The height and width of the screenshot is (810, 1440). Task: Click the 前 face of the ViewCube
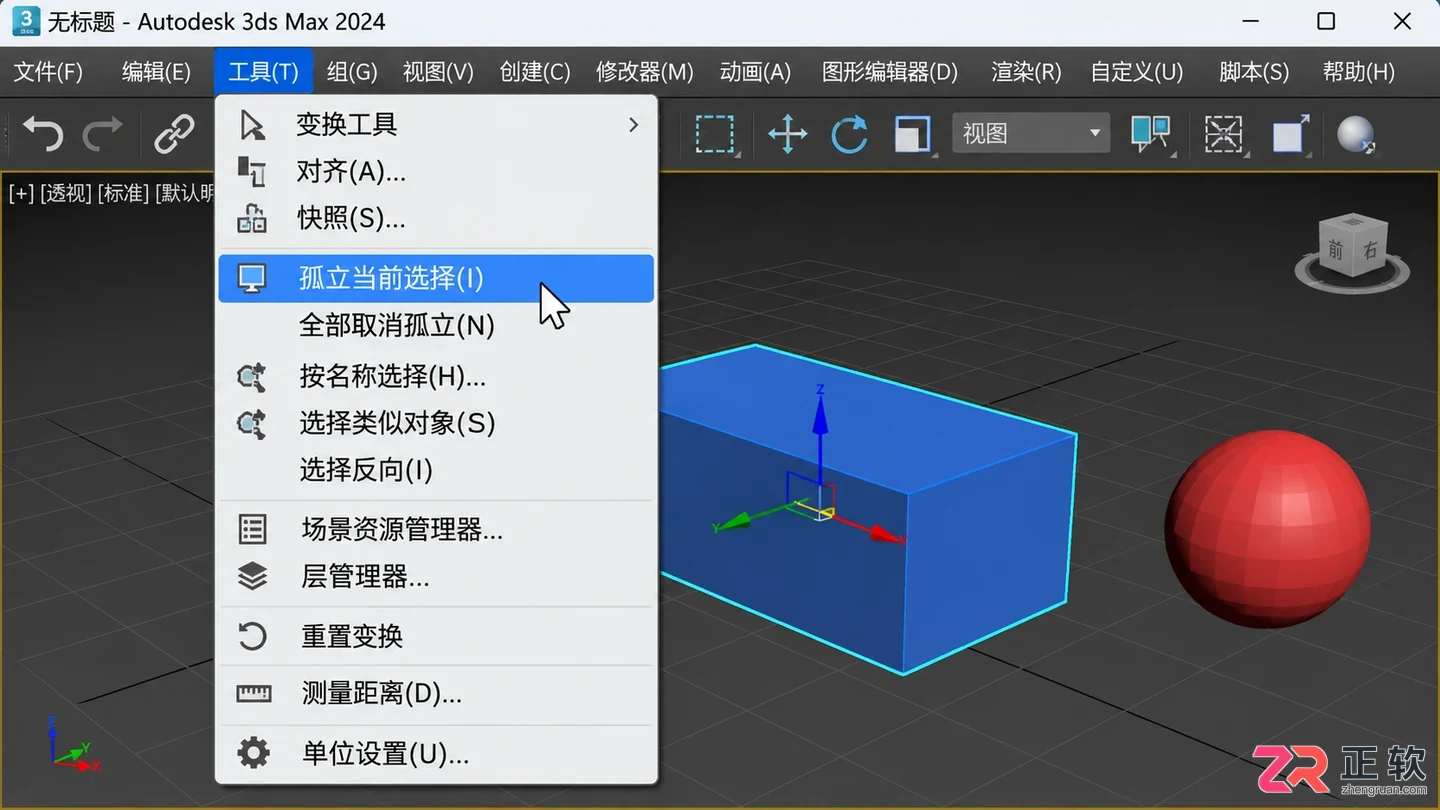1336,250
